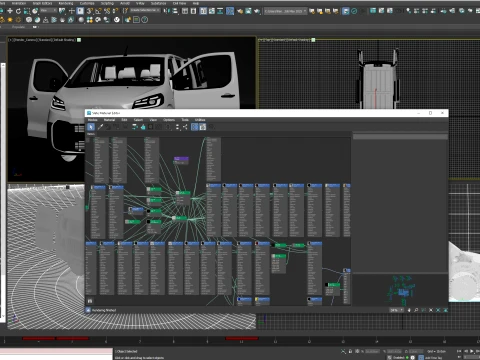The height and width of the screenshot is (360, 480).
Task: Open the Utilities menu in Slate editor
Action: click(200, 120)
